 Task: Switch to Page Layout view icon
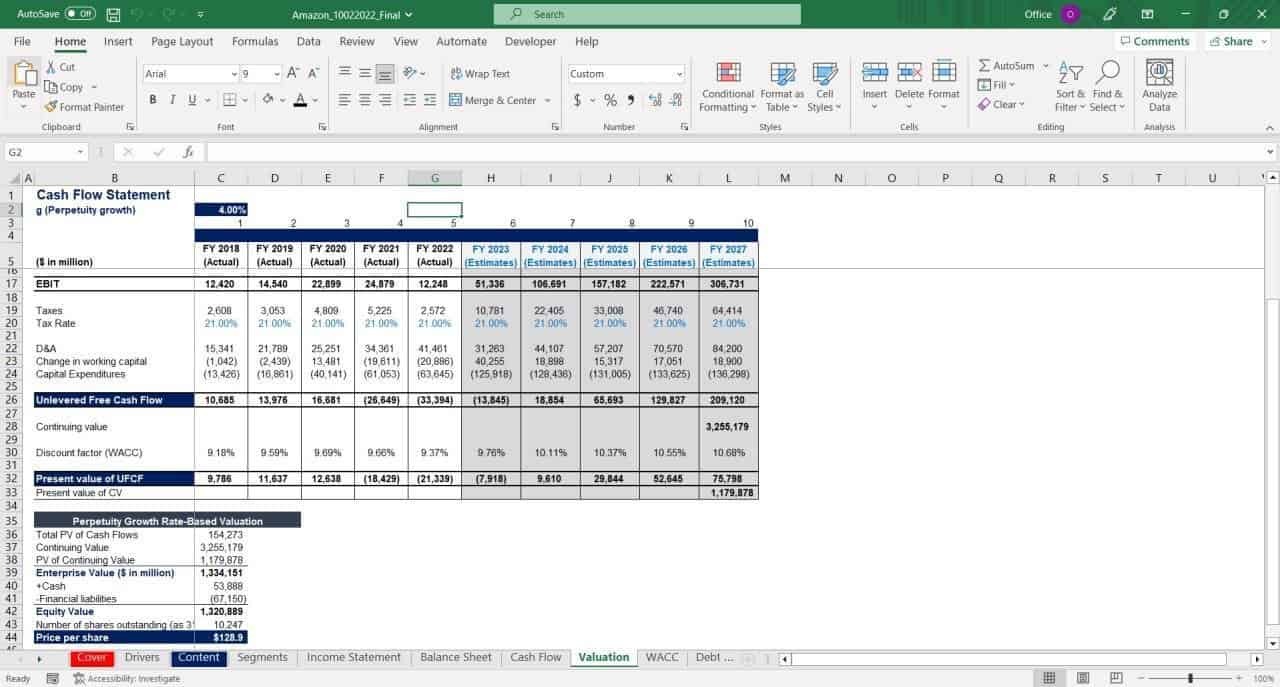(x=1083, y=678)
